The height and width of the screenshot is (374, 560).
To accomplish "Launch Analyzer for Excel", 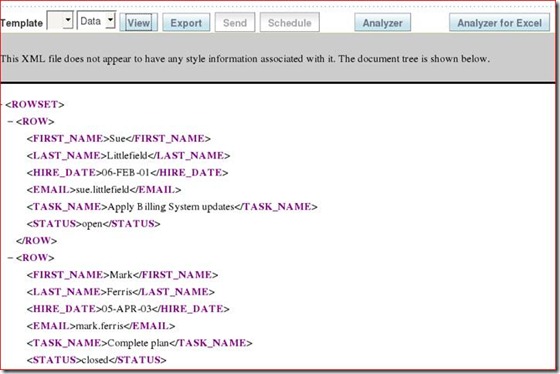I will click(499, 23).
